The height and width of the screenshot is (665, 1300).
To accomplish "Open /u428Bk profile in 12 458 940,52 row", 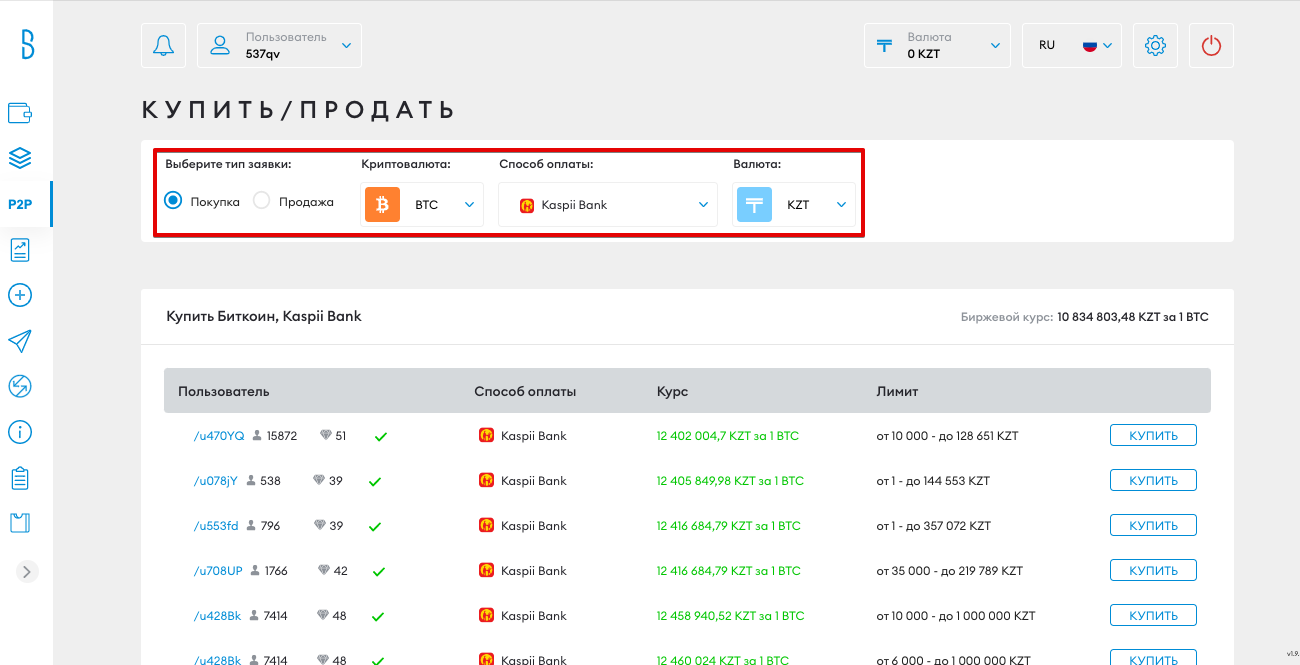I will click(217, 616).
